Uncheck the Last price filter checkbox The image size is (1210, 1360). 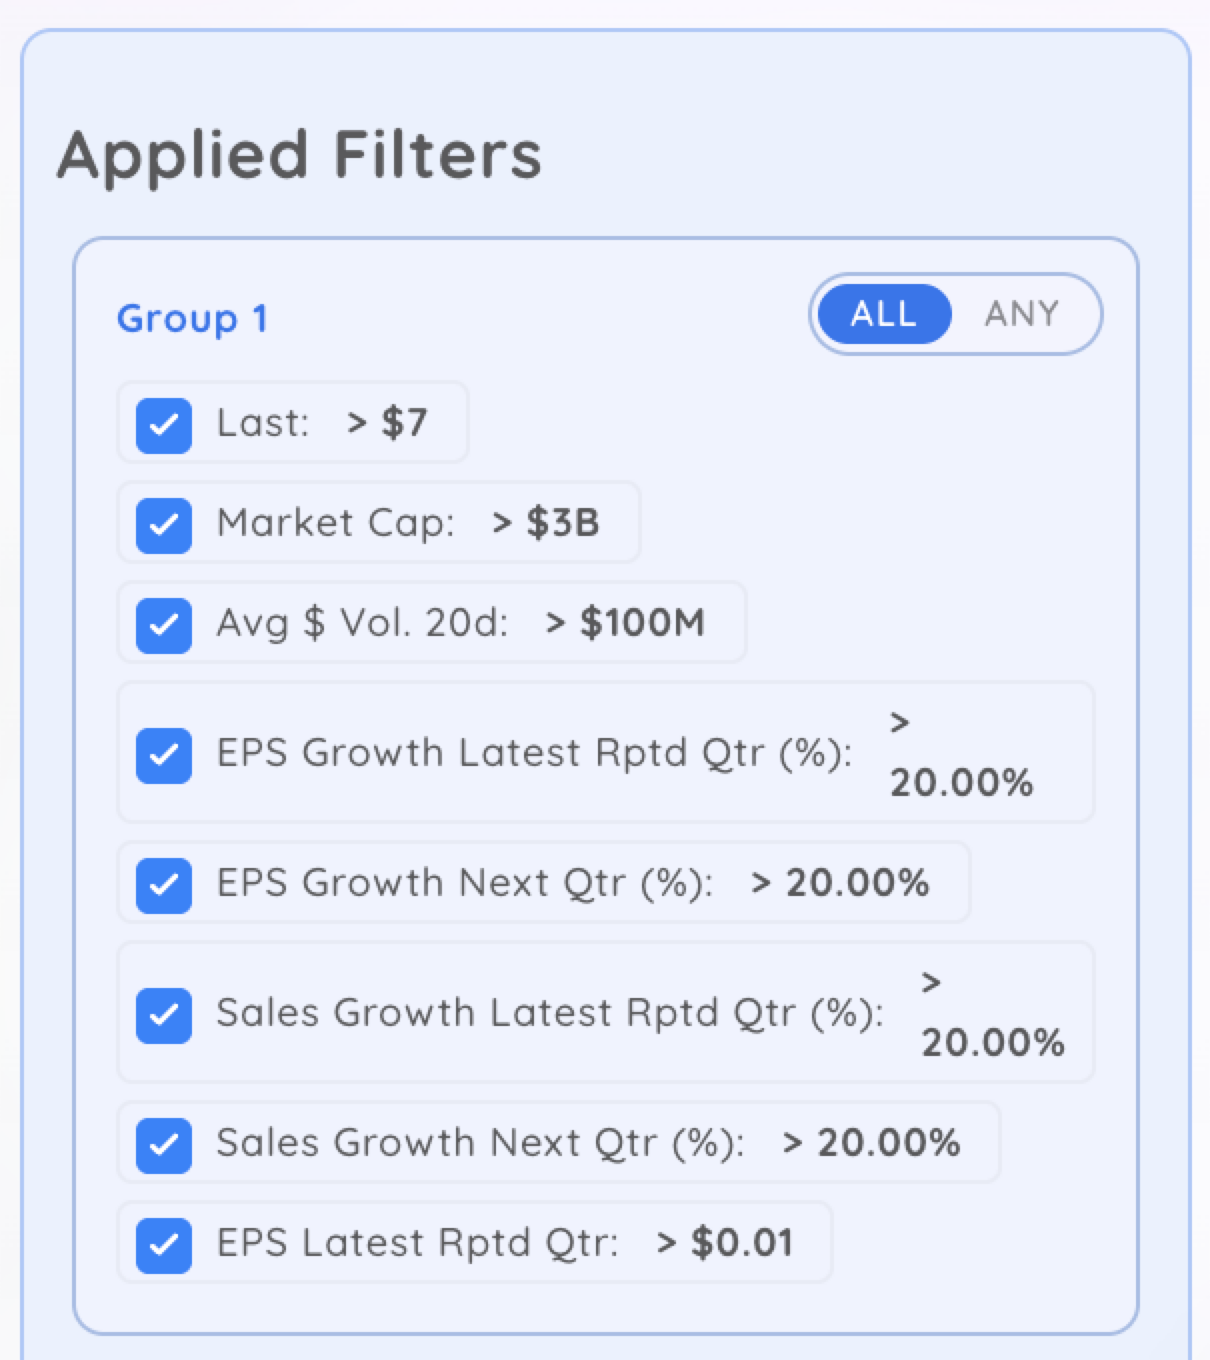pyautogui.click(x=164, y=425)
